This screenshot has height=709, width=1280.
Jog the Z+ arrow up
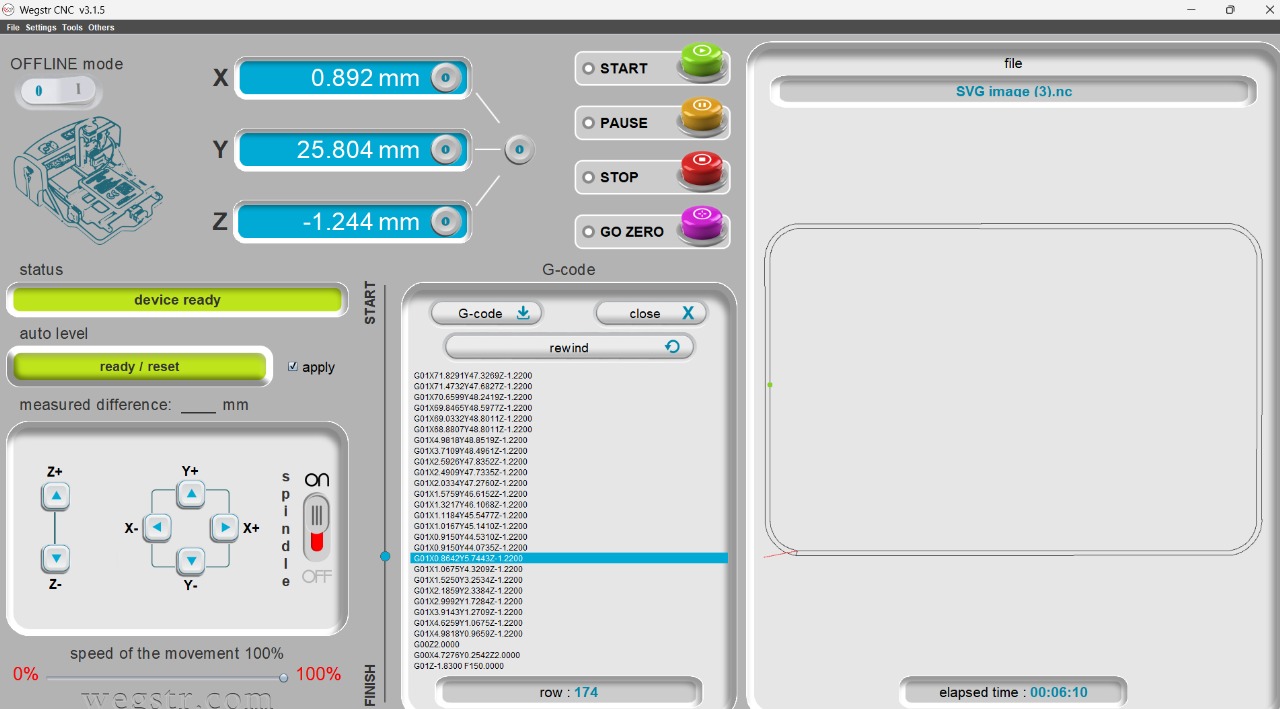pyautogui.click(x=56, y=496)
